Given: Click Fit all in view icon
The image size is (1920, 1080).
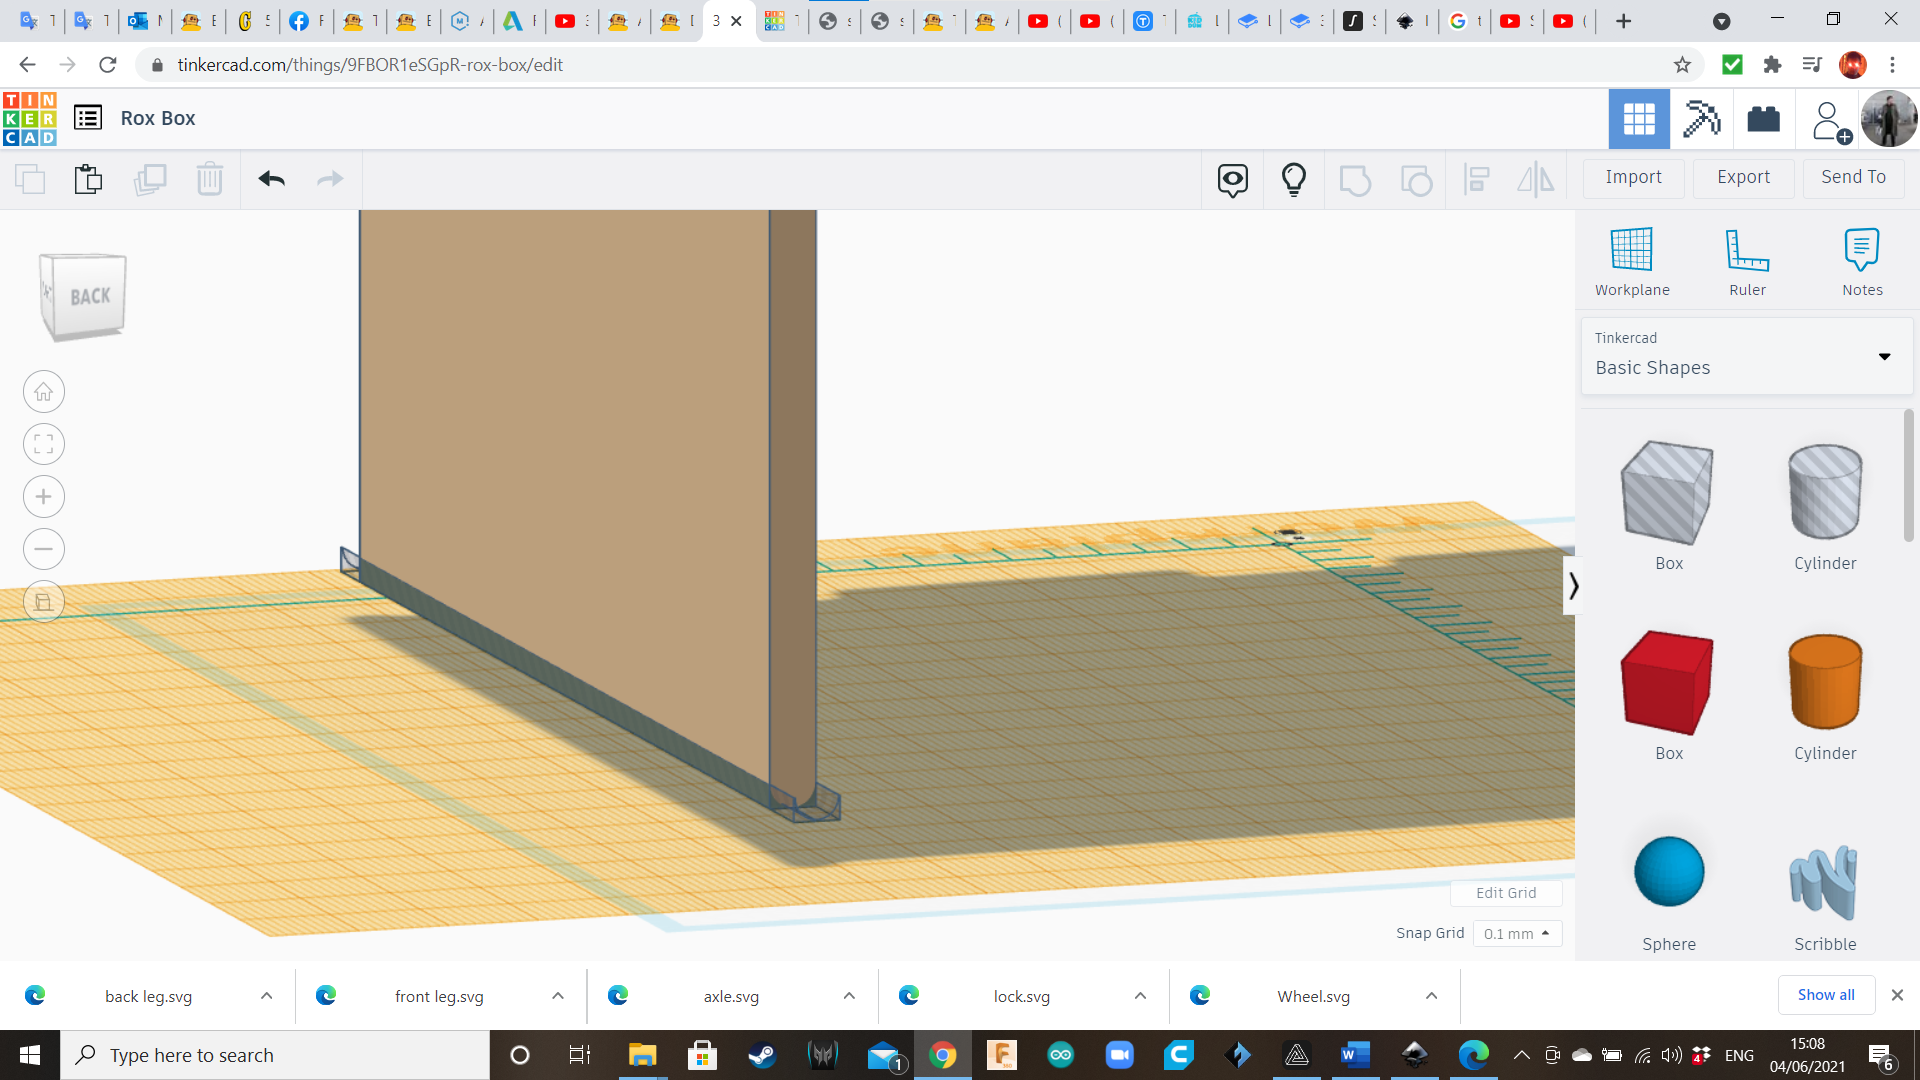Looking at the screenshot, I should coord(44,444).
